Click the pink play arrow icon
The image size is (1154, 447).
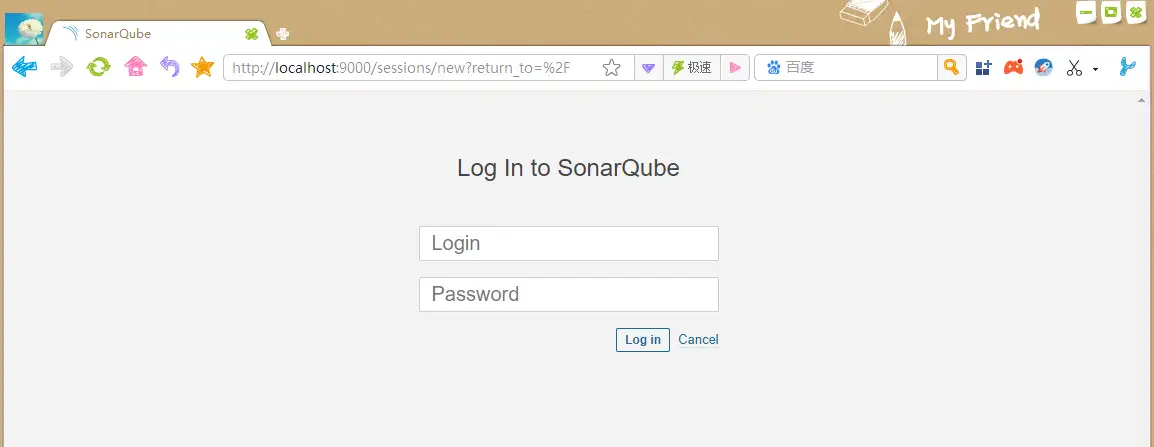(734, 68)
